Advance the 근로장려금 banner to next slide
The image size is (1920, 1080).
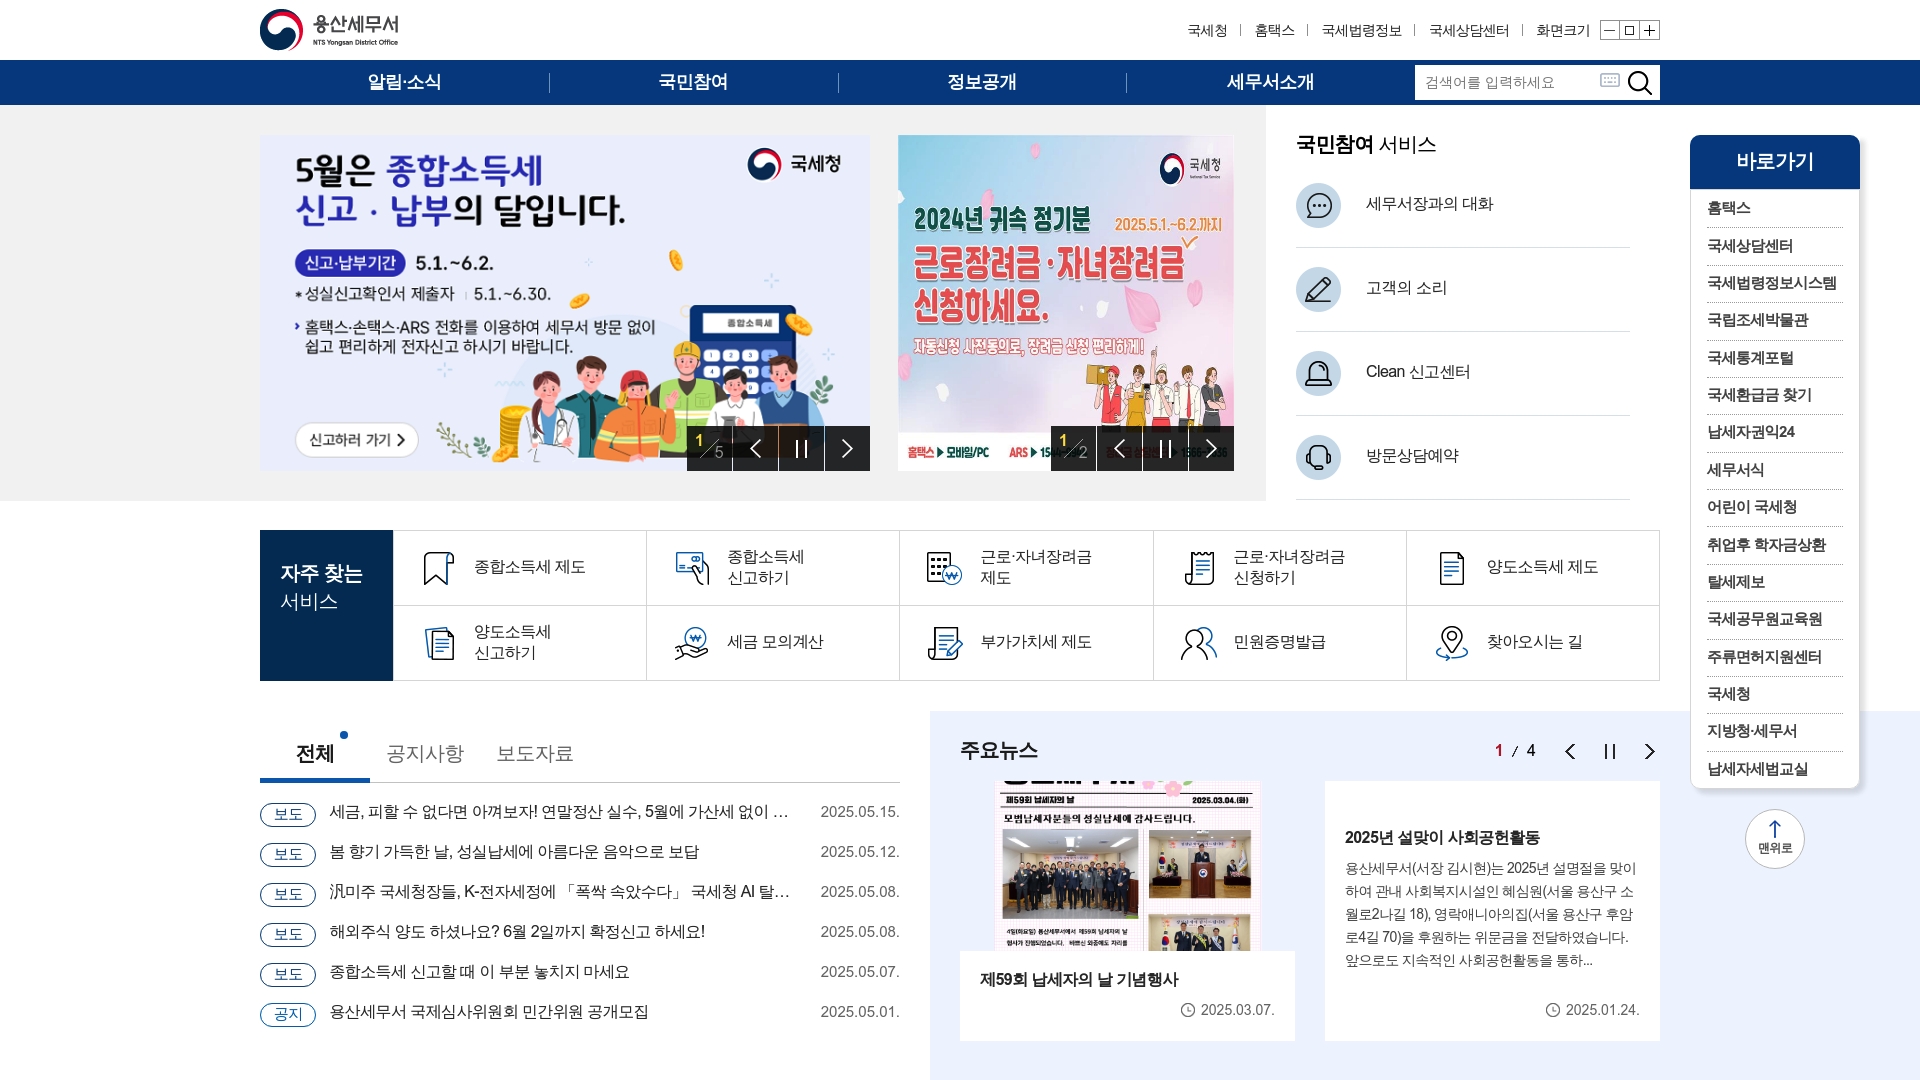click(1211, 449)
